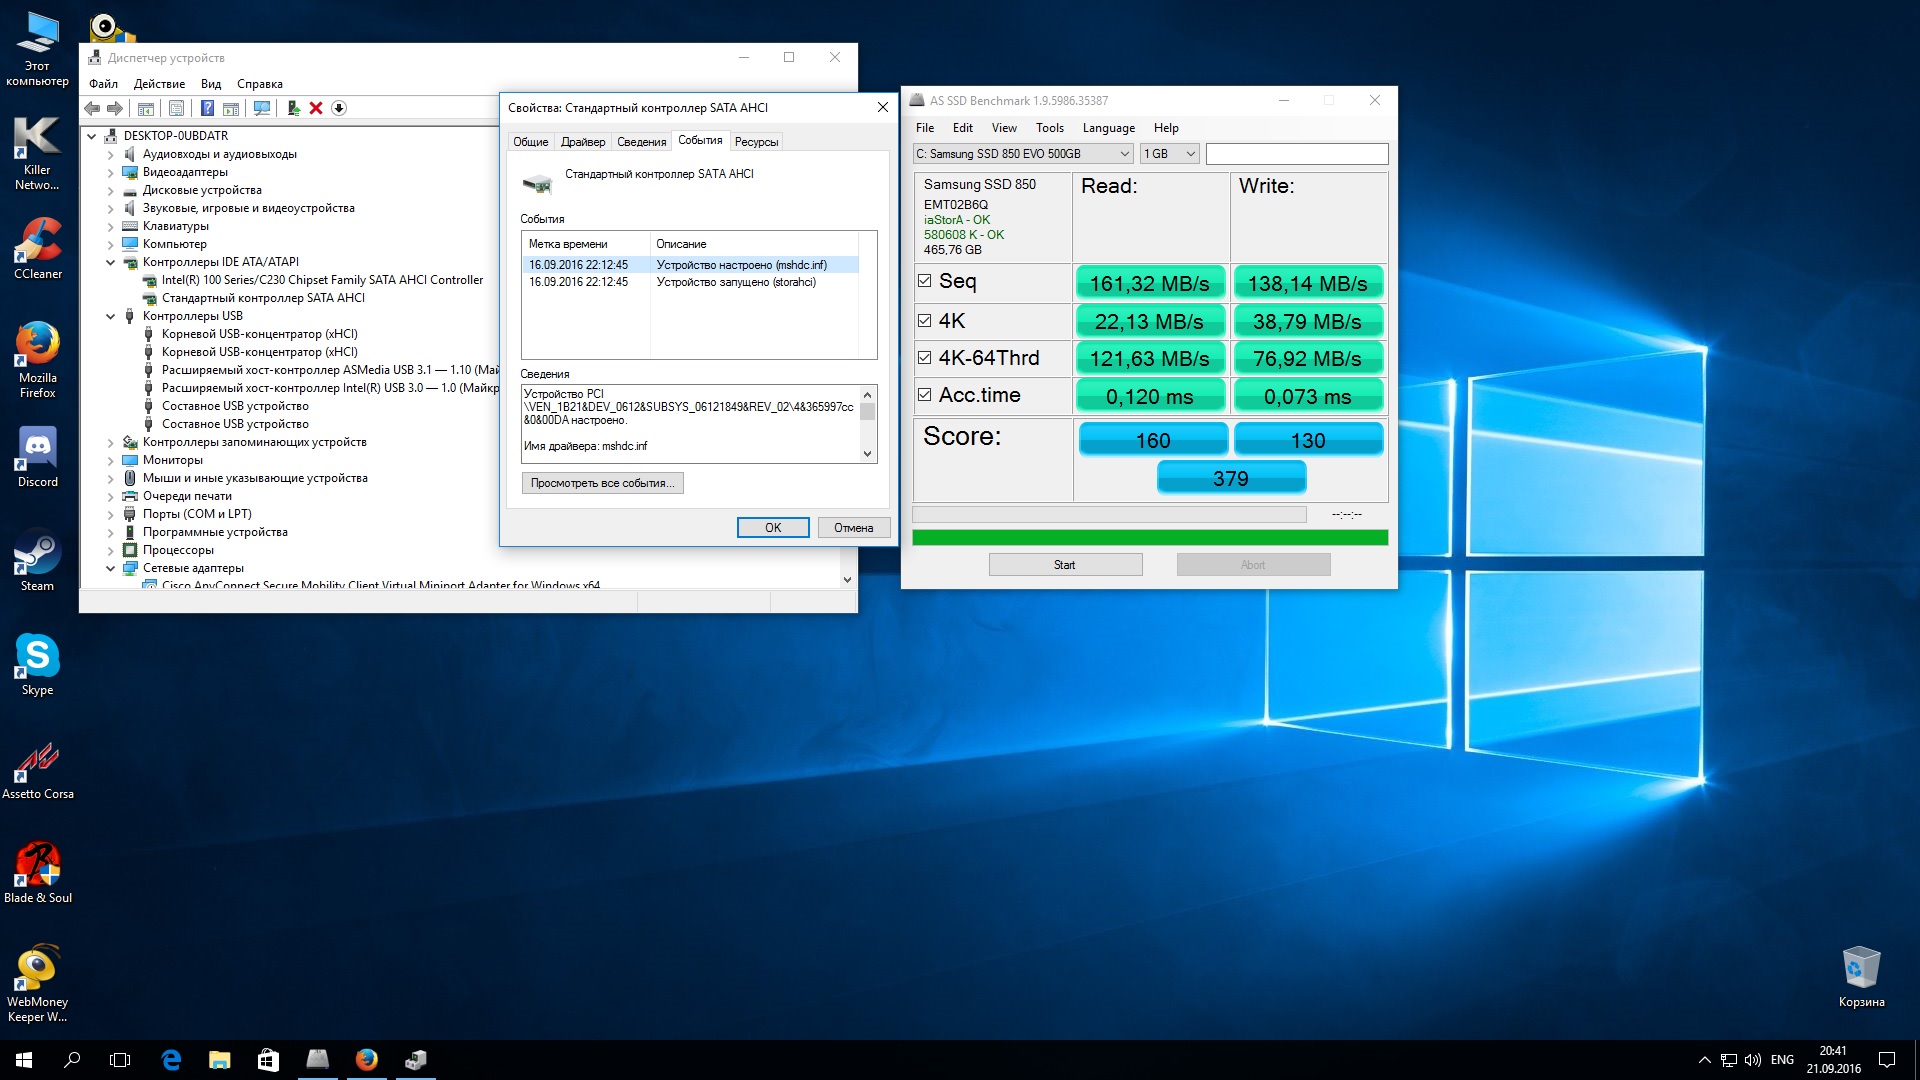1920x1080 pixels.
Task: Click scan for hardware changes icon
Action: (x=262, y=108)
